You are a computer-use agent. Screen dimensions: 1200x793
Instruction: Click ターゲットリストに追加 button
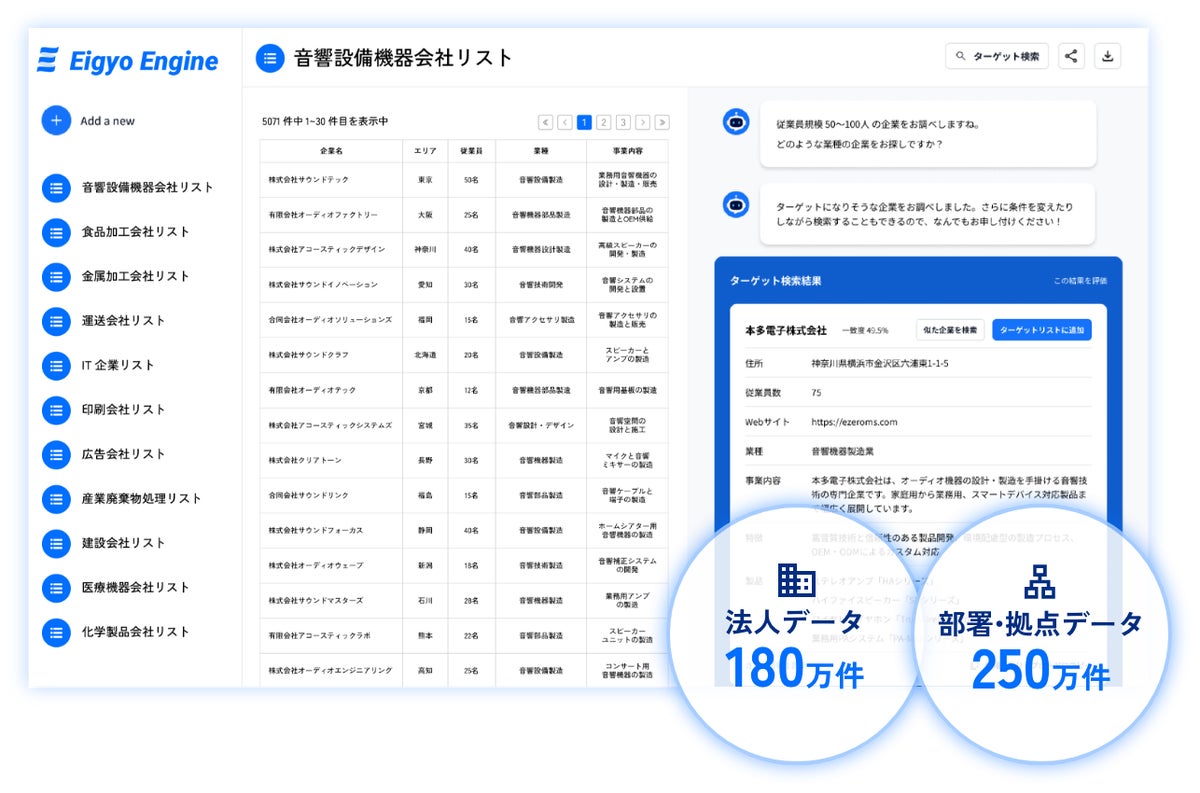click(1042, 330)
